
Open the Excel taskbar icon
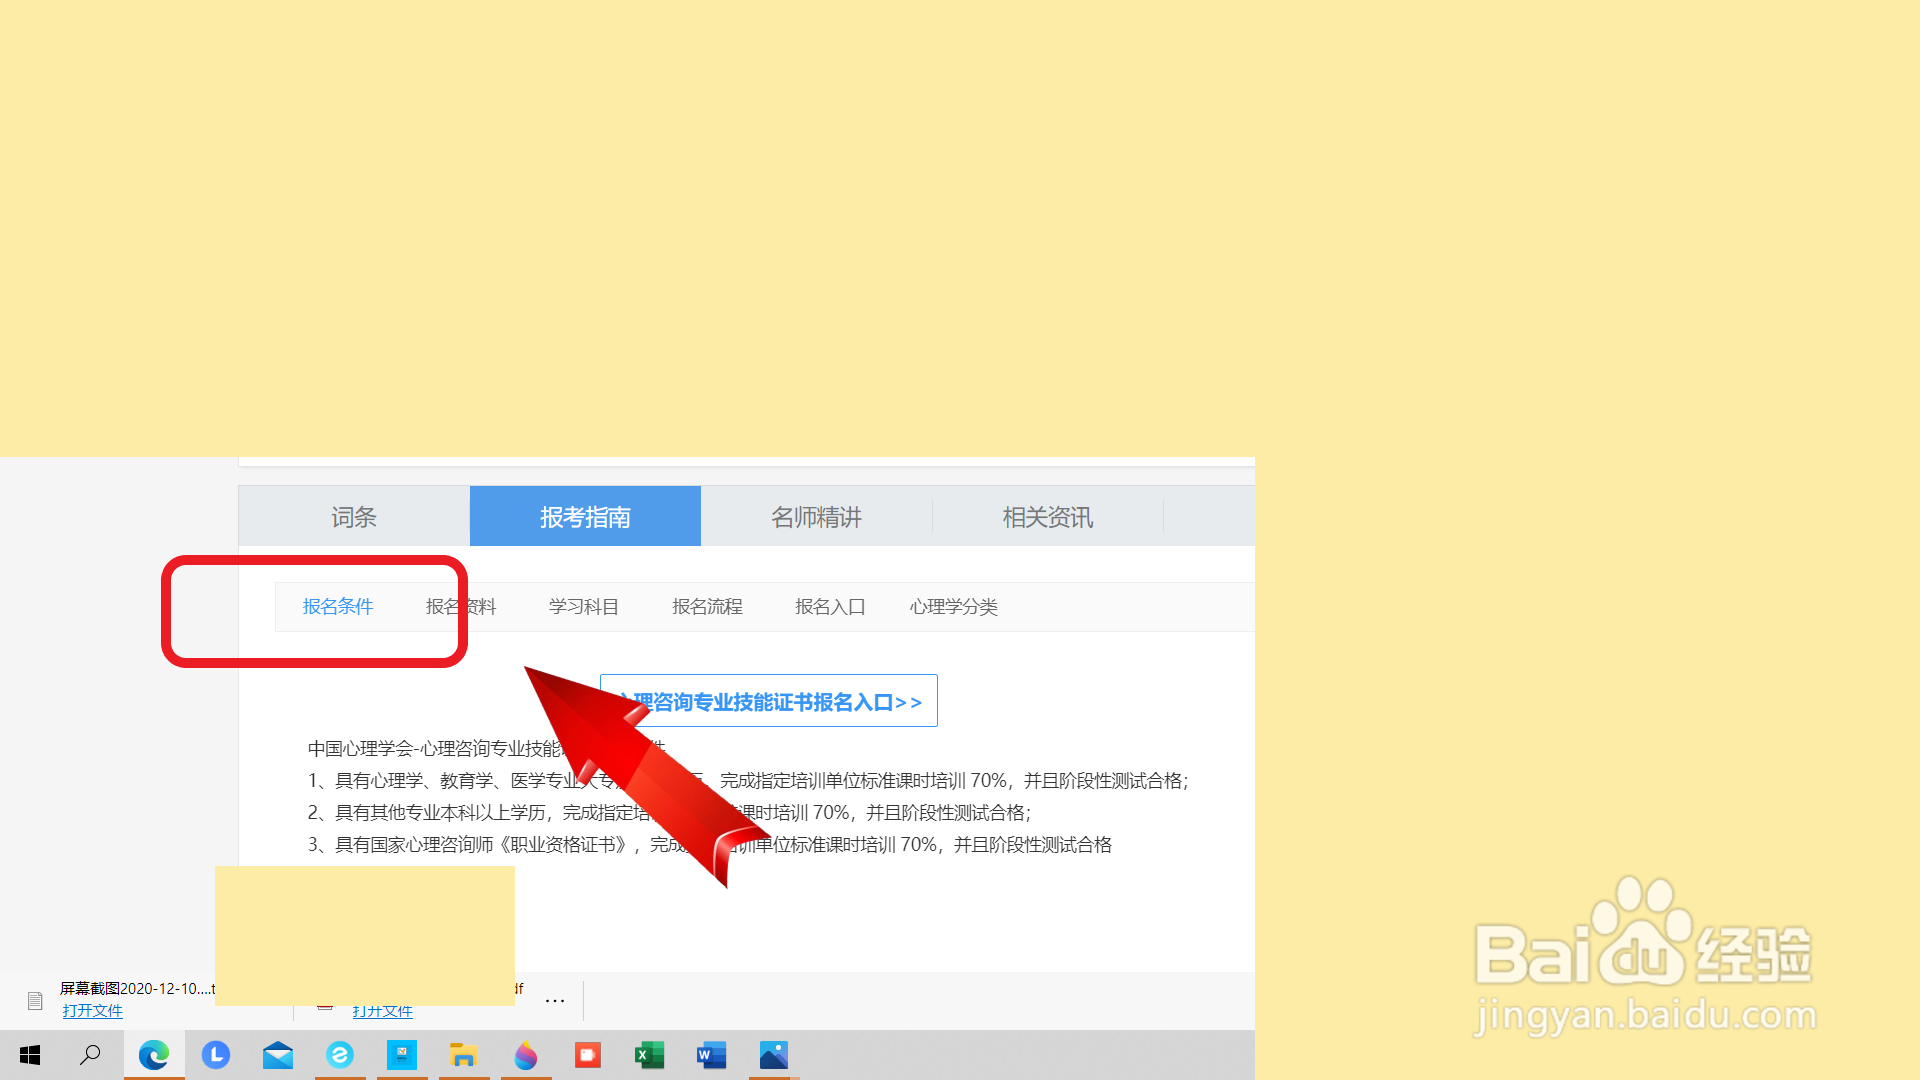[650, 1055]
